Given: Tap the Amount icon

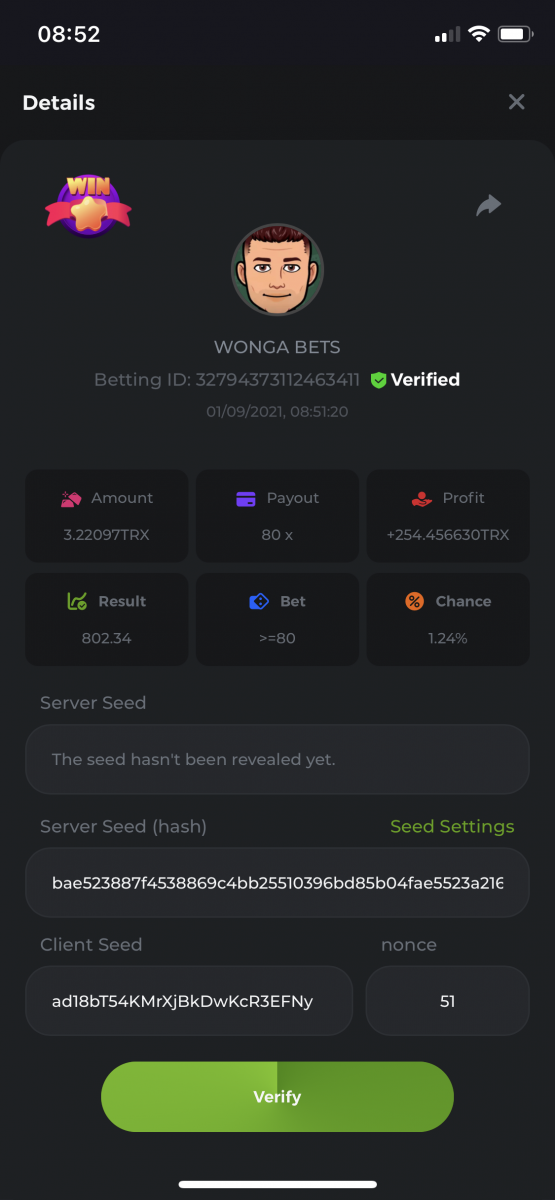Looking at the screenshot, I should coord(71,498).
